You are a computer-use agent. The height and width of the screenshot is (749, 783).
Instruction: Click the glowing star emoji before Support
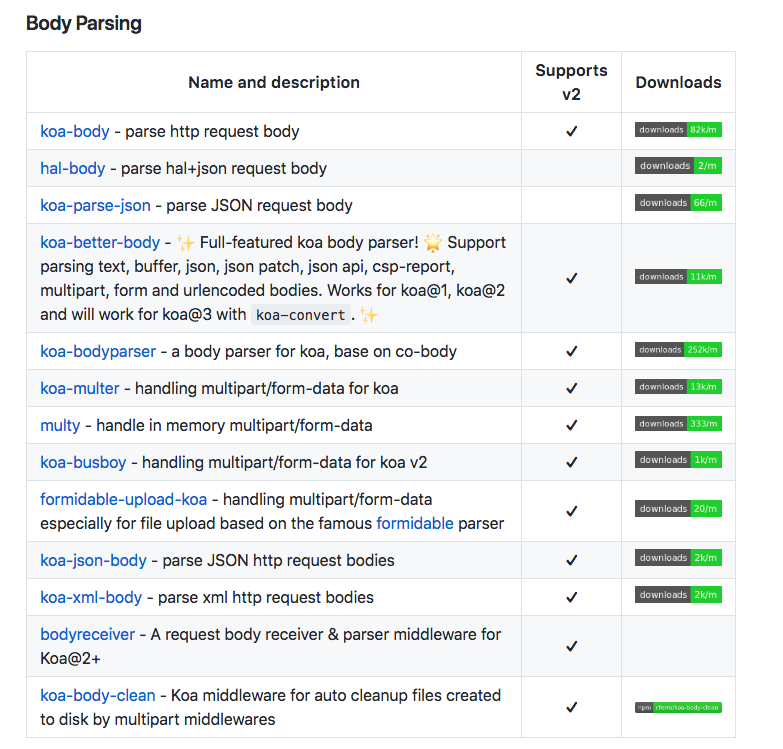[x=432, y=243]
